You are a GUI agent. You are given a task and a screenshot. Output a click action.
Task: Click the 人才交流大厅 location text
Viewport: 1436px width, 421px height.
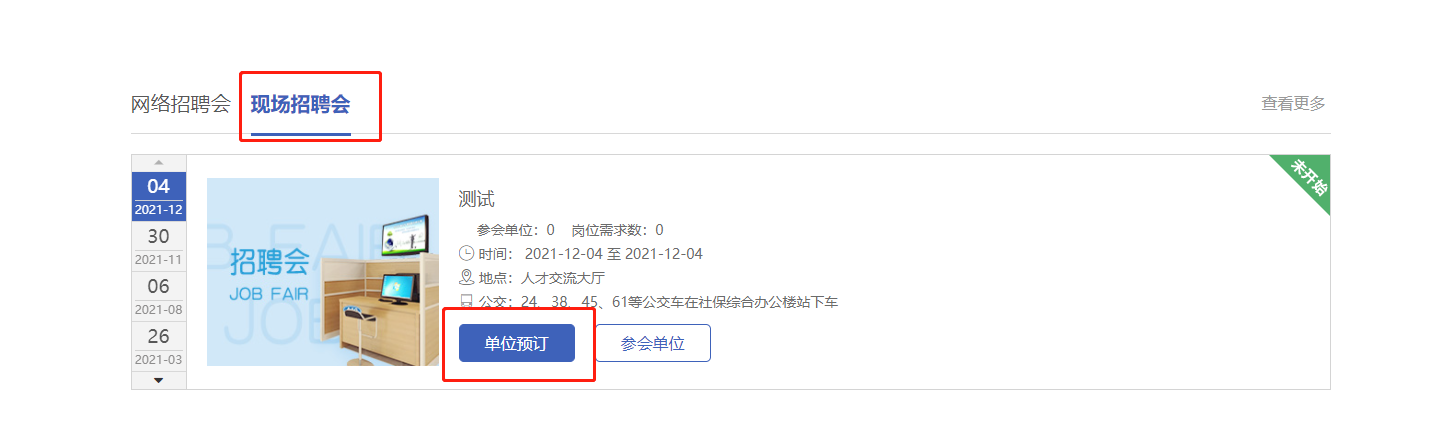coord(563,278)
